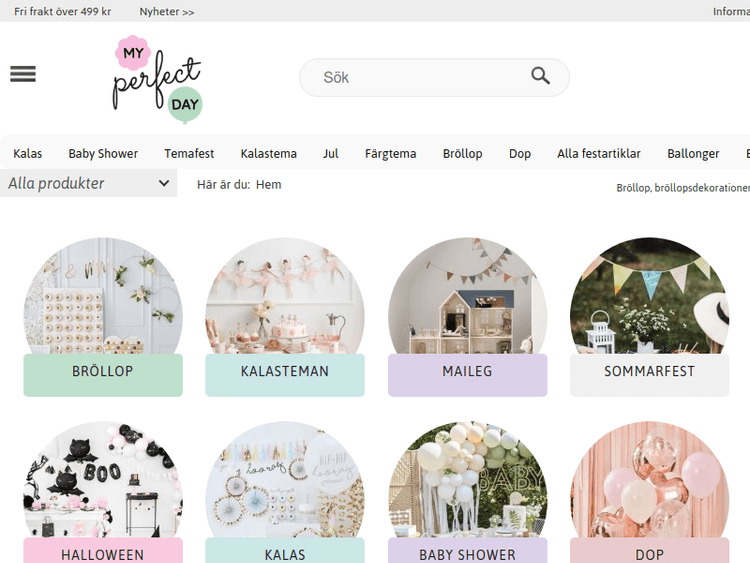Viewport: 750px width, 563px height.
Task: Click the magnifying glass search icon
Action: 540,76
